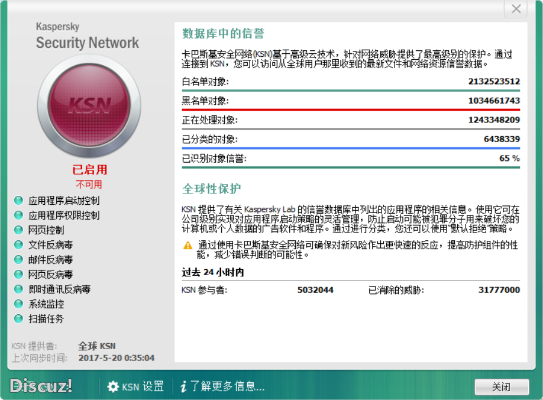The height and width of the screenshot is (400, 543).
Task: Click the 不可用 status text
Action: pos(89,184)
